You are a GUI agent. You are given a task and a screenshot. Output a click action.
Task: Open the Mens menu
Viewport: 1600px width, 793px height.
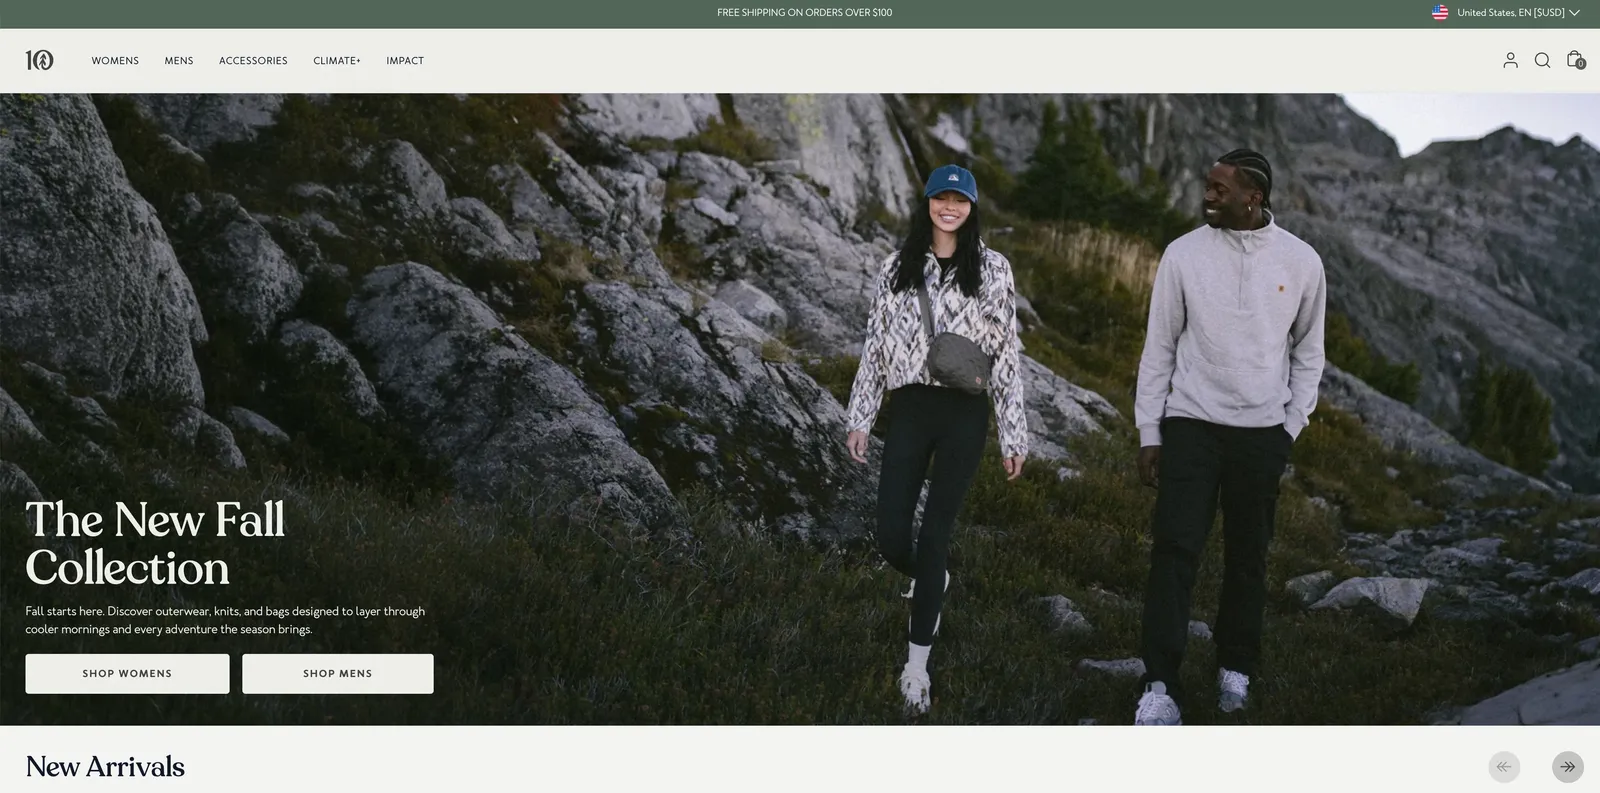click(x=179, y=61)
